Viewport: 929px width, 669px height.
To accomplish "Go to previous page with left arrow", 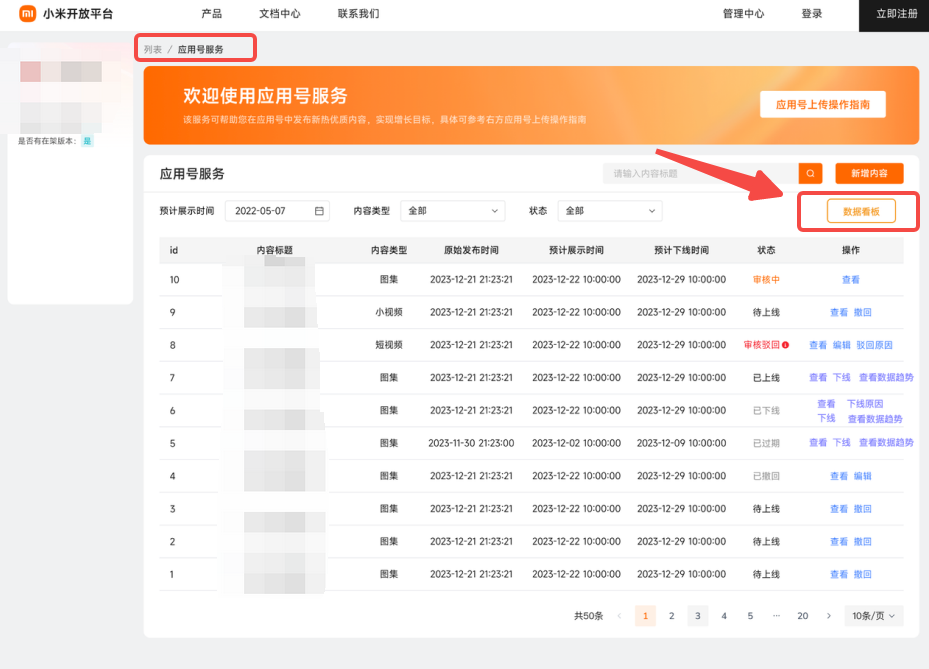I will [x=619, y=616].
